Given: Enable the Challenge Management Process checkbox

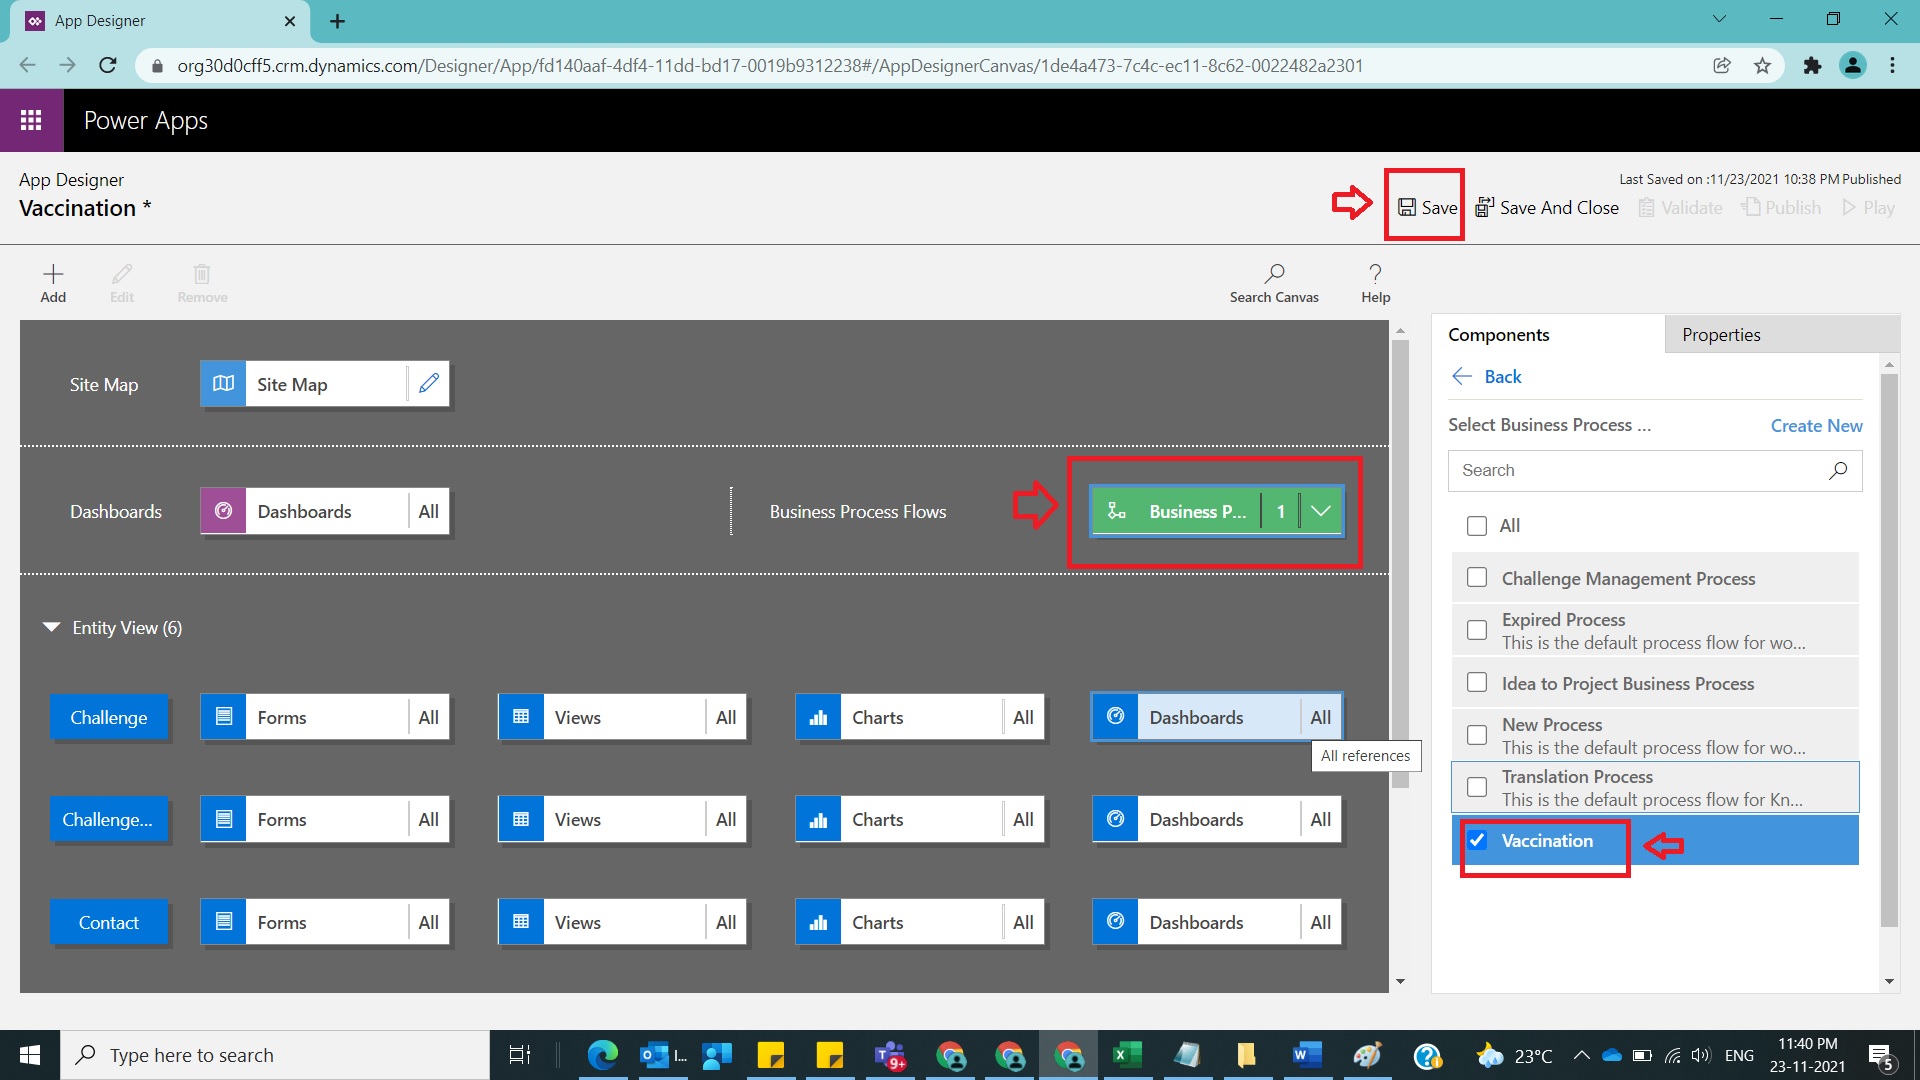Looking at the screenshot, I should click(x=1477, y=577).
